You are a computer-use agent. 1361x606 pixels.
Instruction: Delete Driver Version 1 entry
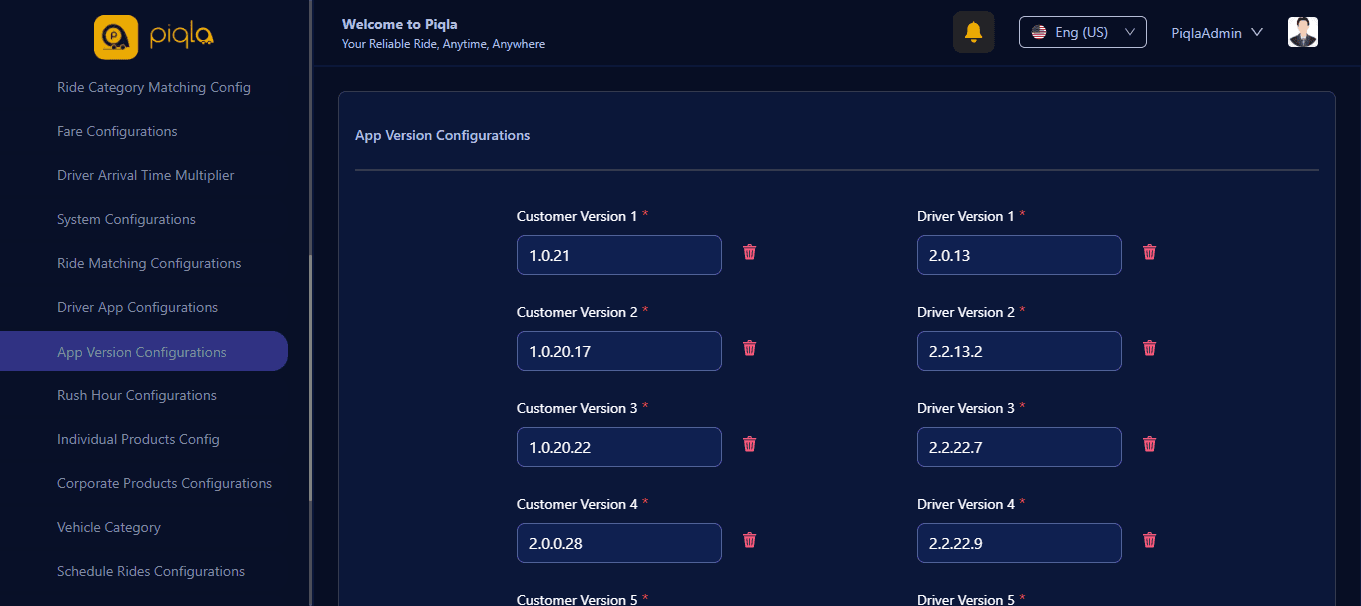[1150, 252]
